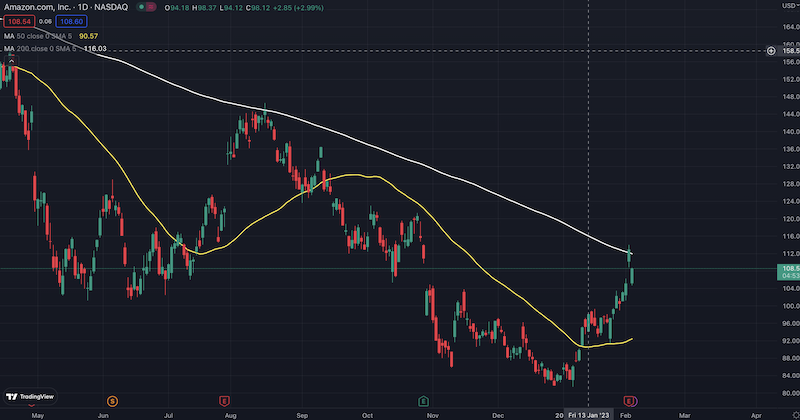Click the O94.18 open value
Image resolution: width=800 pixels, height=420 pixels.
(x=177, y=8)
